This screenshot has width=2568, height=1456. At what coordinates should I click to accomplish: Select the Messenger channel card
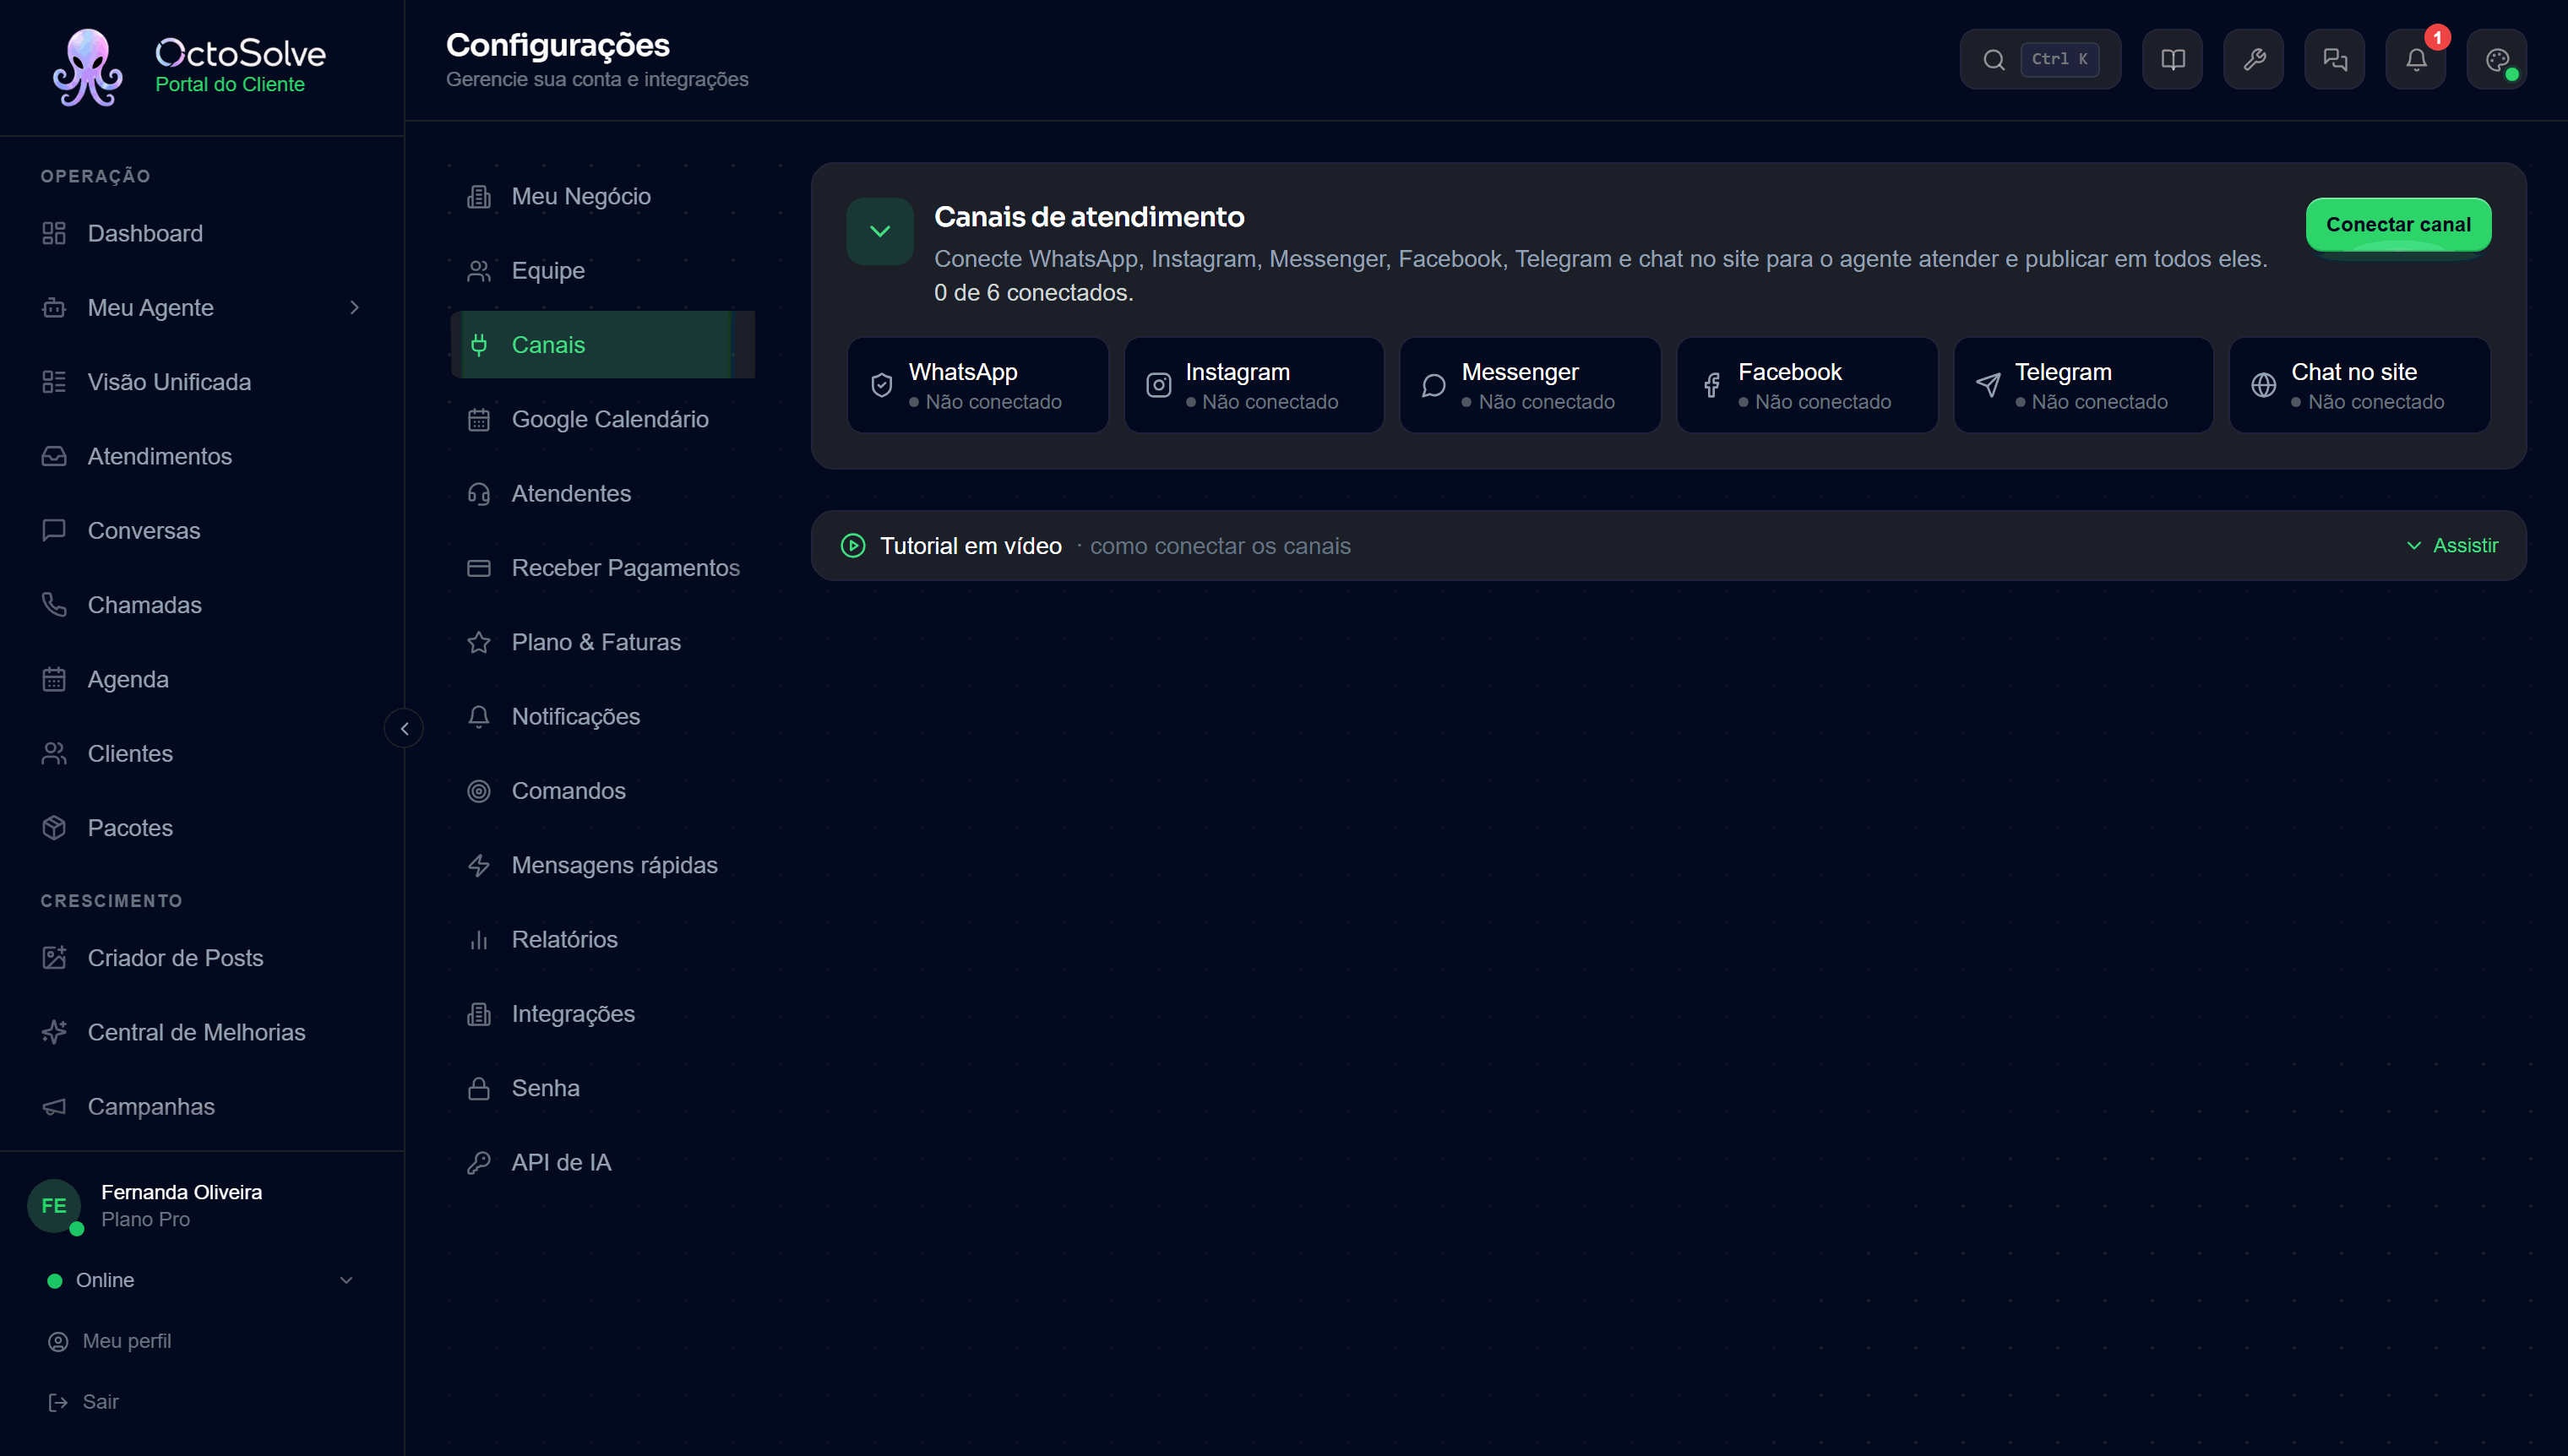(1530, 385)
